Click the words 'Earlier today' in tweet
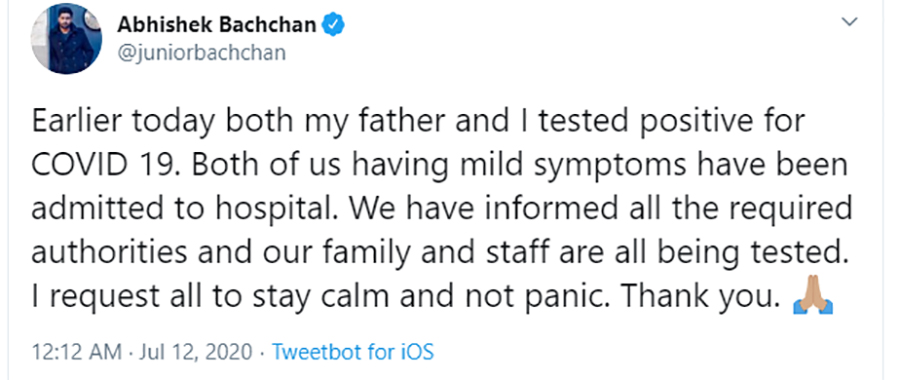The width and height of the screenshot is (900, 380). click(123, 122)
